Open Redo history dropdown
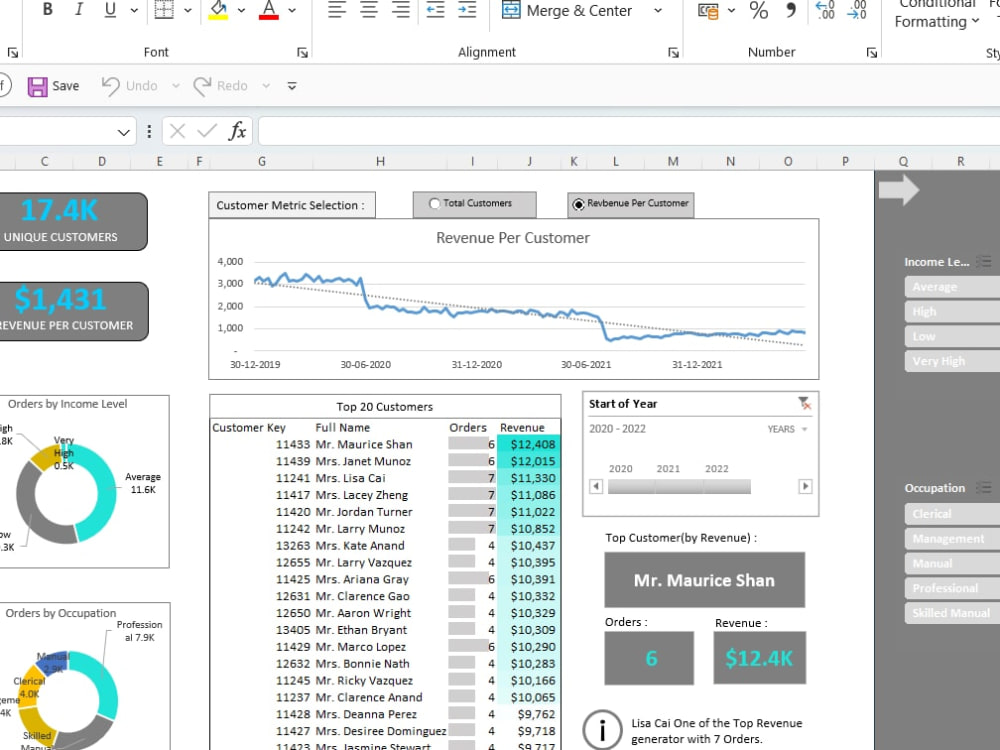Viewport: 1000px width, 750px height. (x=266, y=86)
